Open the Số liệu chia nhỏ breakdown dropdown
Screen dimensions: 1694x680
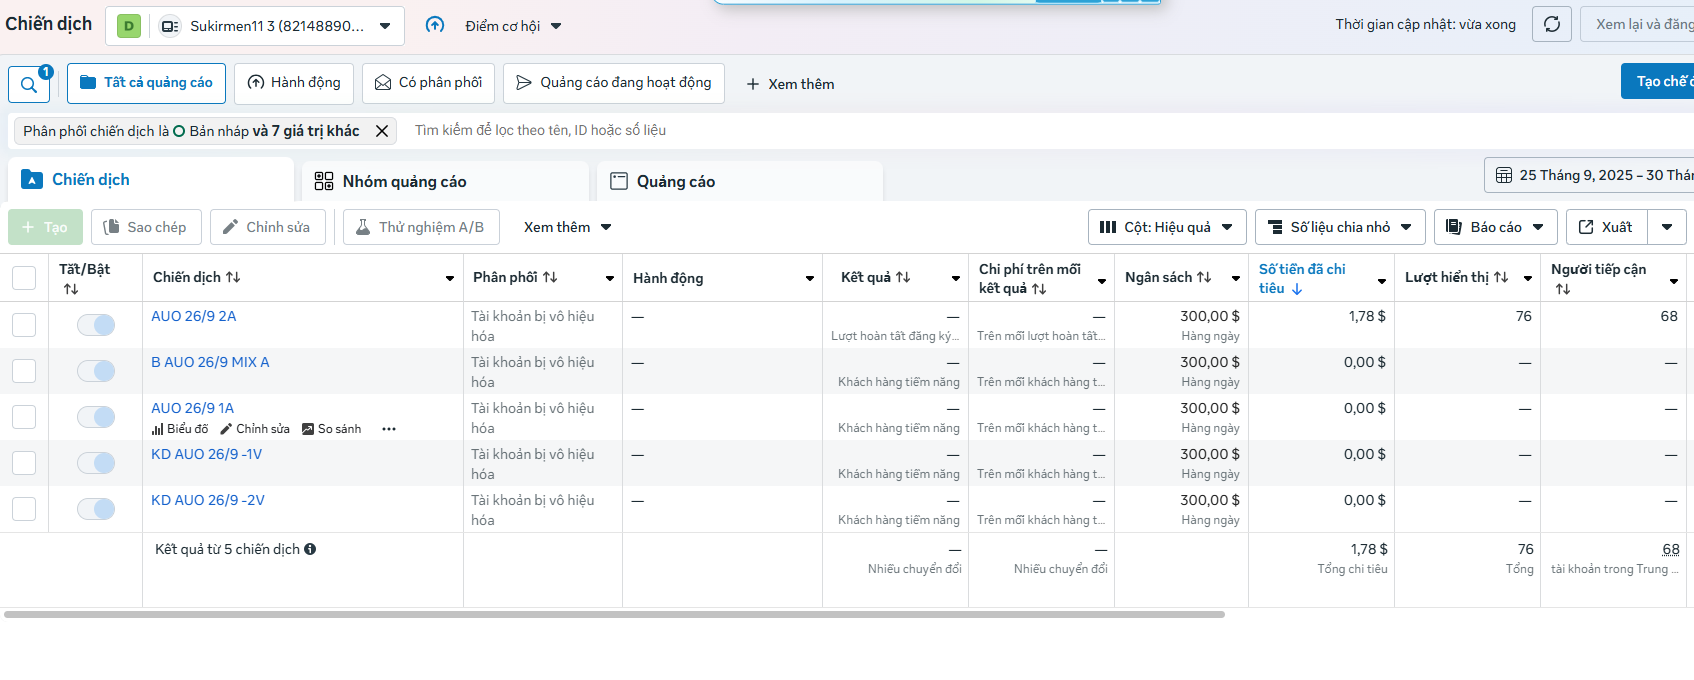(x=1339, y=227)
